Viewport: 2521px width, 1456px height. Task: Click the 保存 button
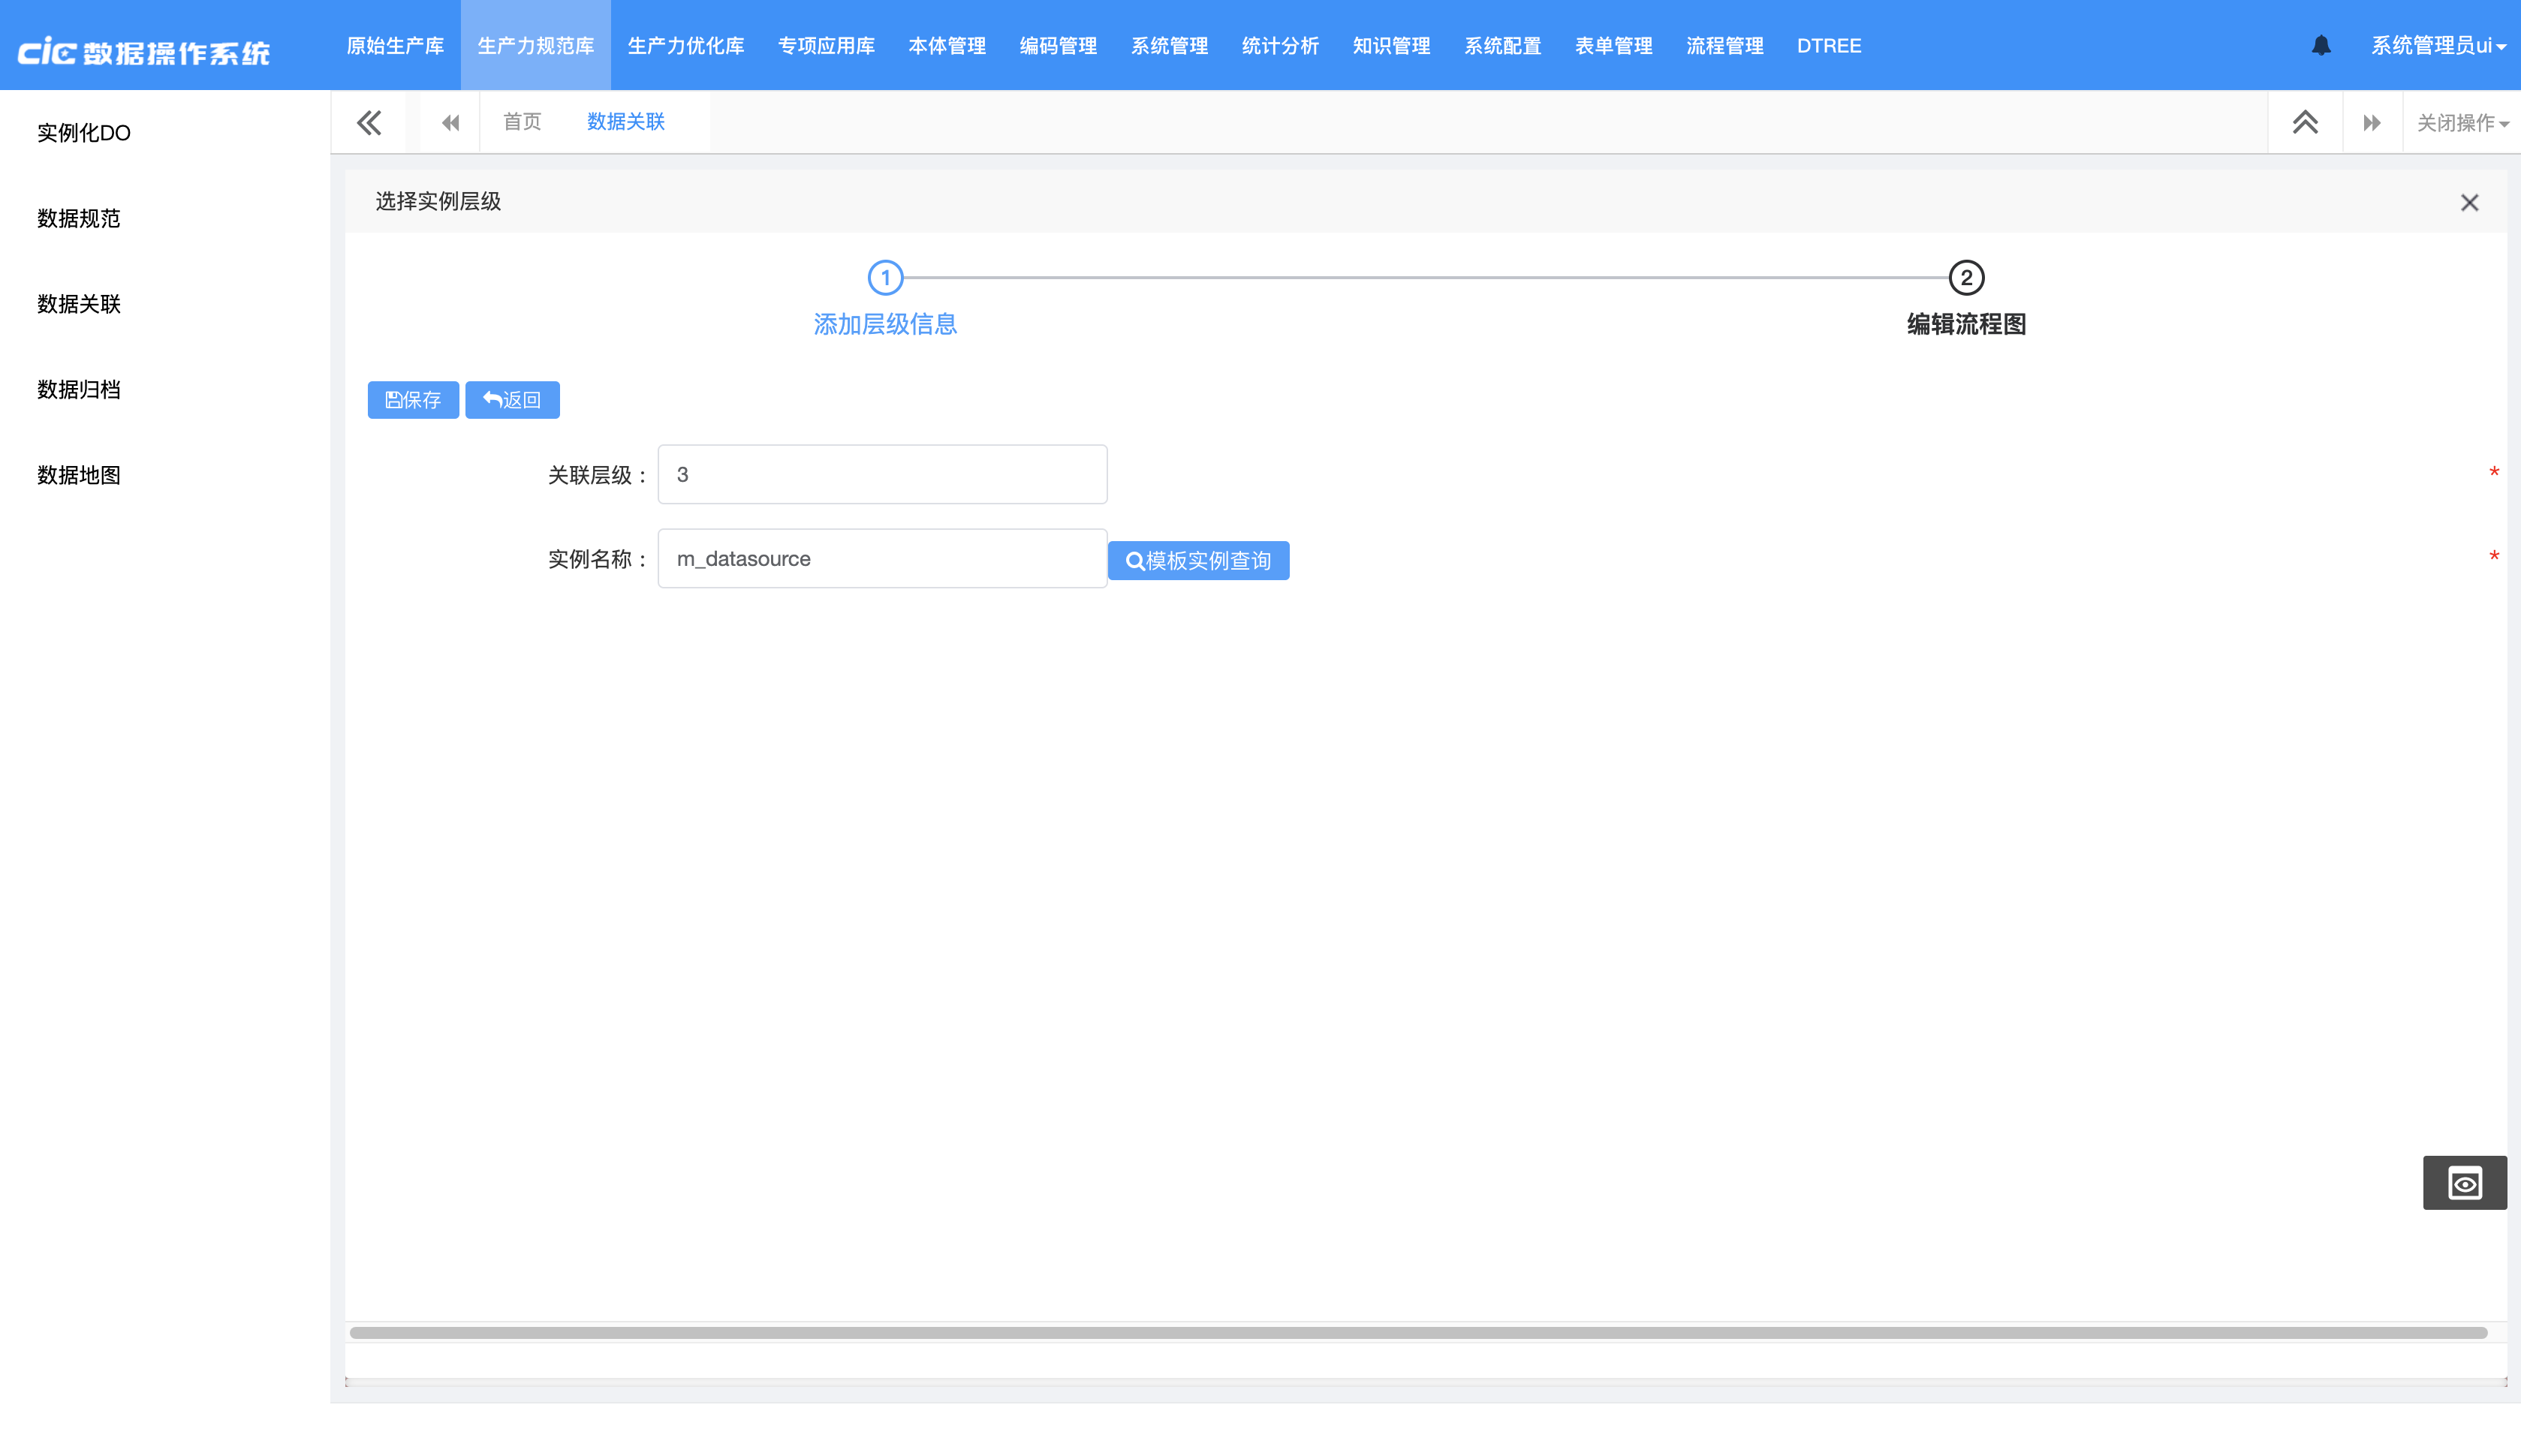pos(413,400)
